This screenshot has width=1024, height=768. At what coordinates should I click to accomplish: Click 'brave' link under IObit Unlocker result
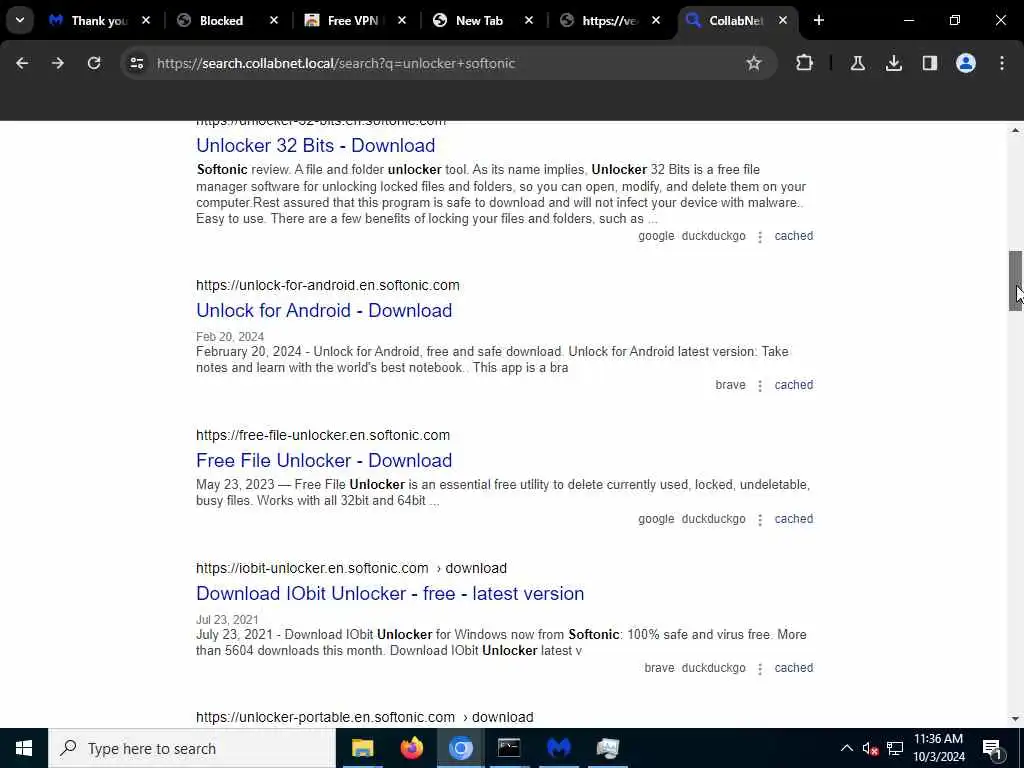(659, 667)
